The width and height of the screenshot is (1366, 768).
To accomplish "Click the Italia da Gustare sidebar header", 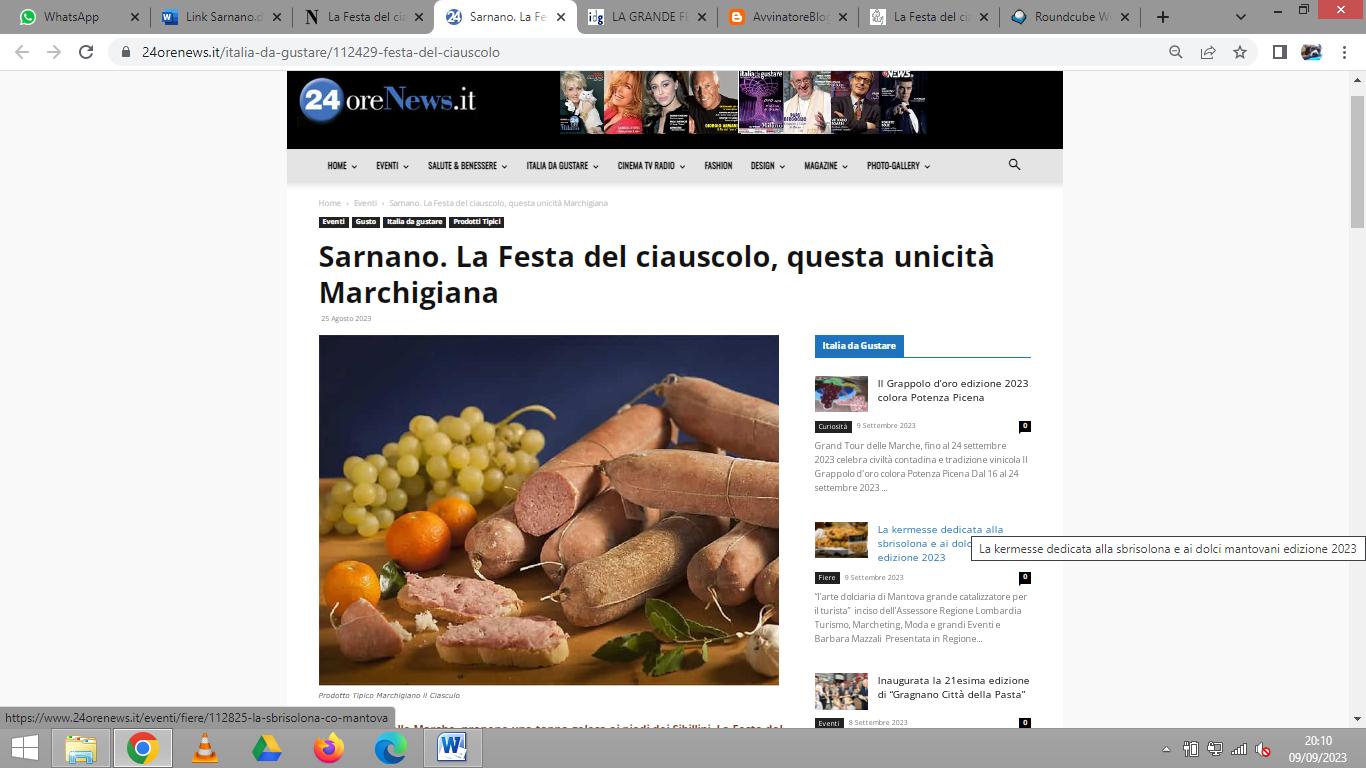I will pyautogui.click(x=859, y=346).
